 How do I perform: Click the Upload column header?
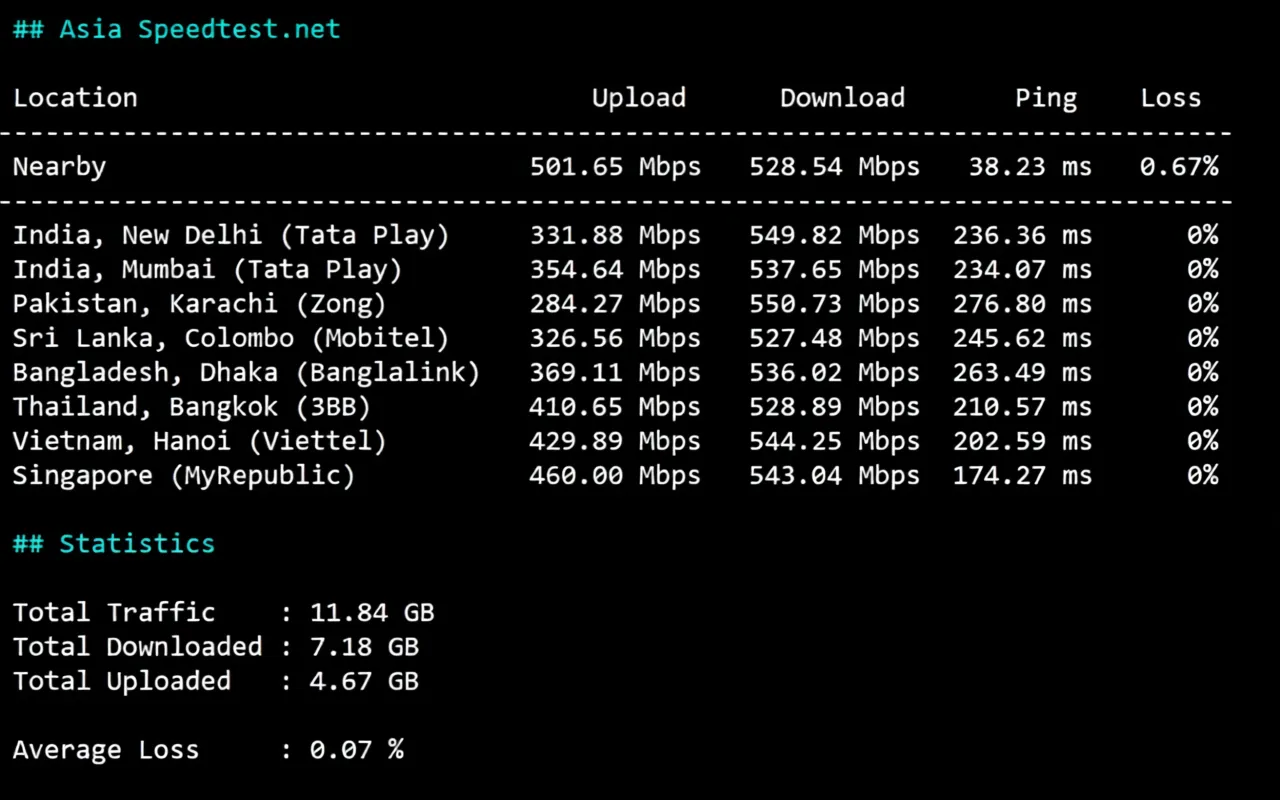tap(638, 98)
